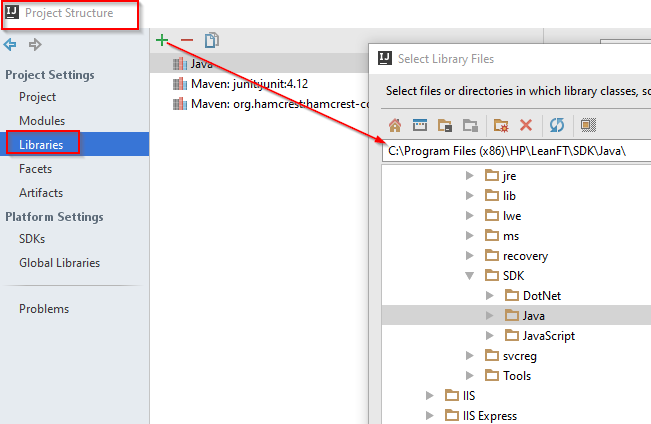Expand the svcreg folder
This screenshot has height=424, width=651.
click(x=470, y=355)
